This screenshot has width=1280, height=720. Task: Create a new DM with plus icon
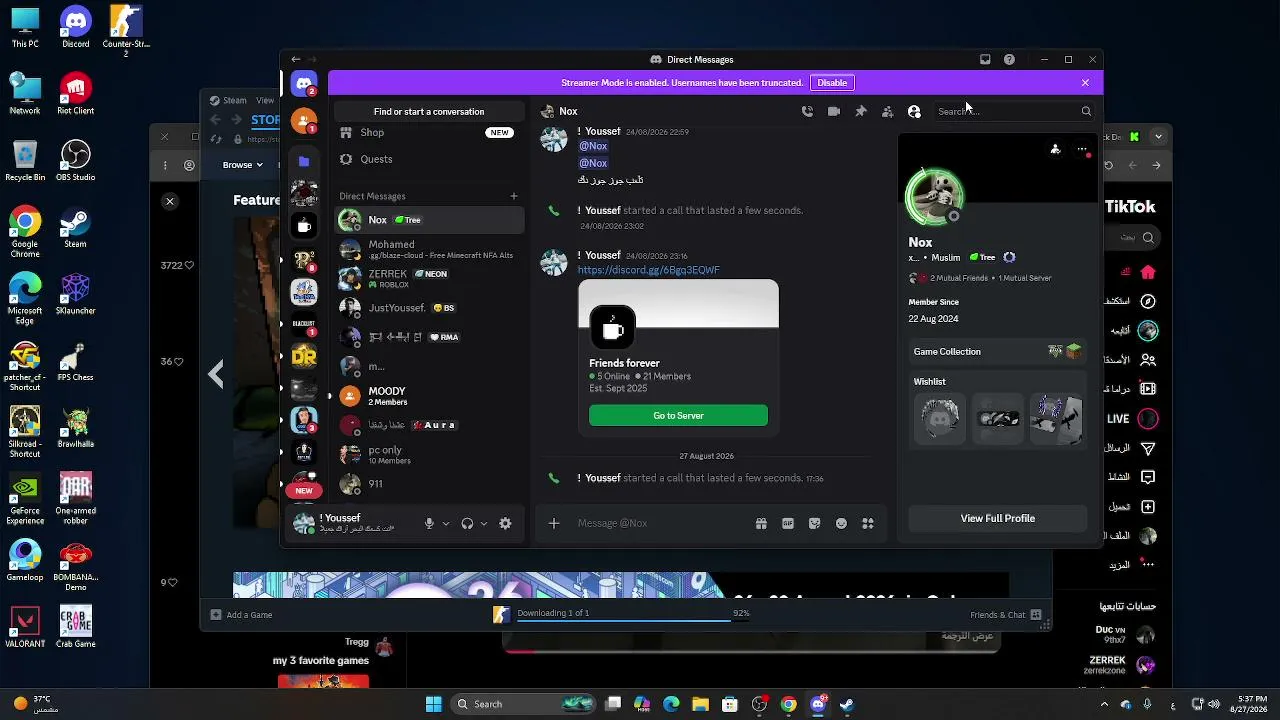click(514, 196)
